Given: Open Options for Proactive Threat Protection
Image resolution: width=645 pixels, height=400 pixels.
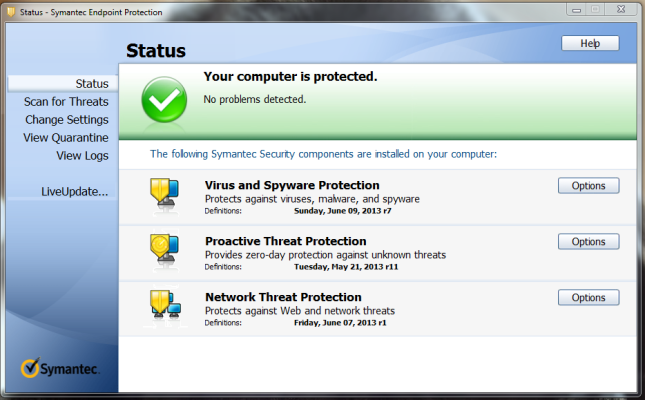Looking at the screenshot, I should pos(589,242).
